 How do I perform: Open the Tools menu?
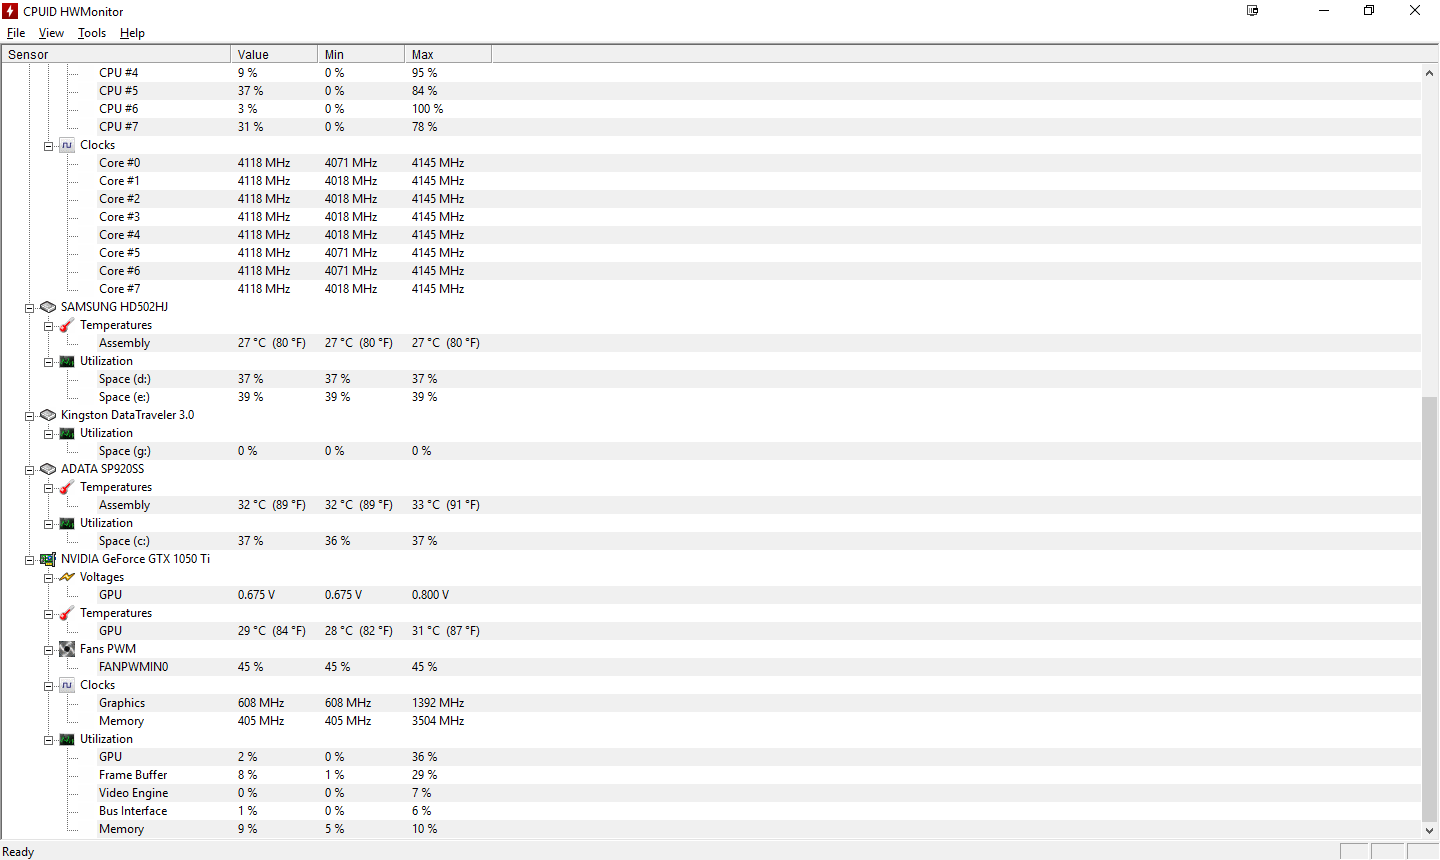92,33
